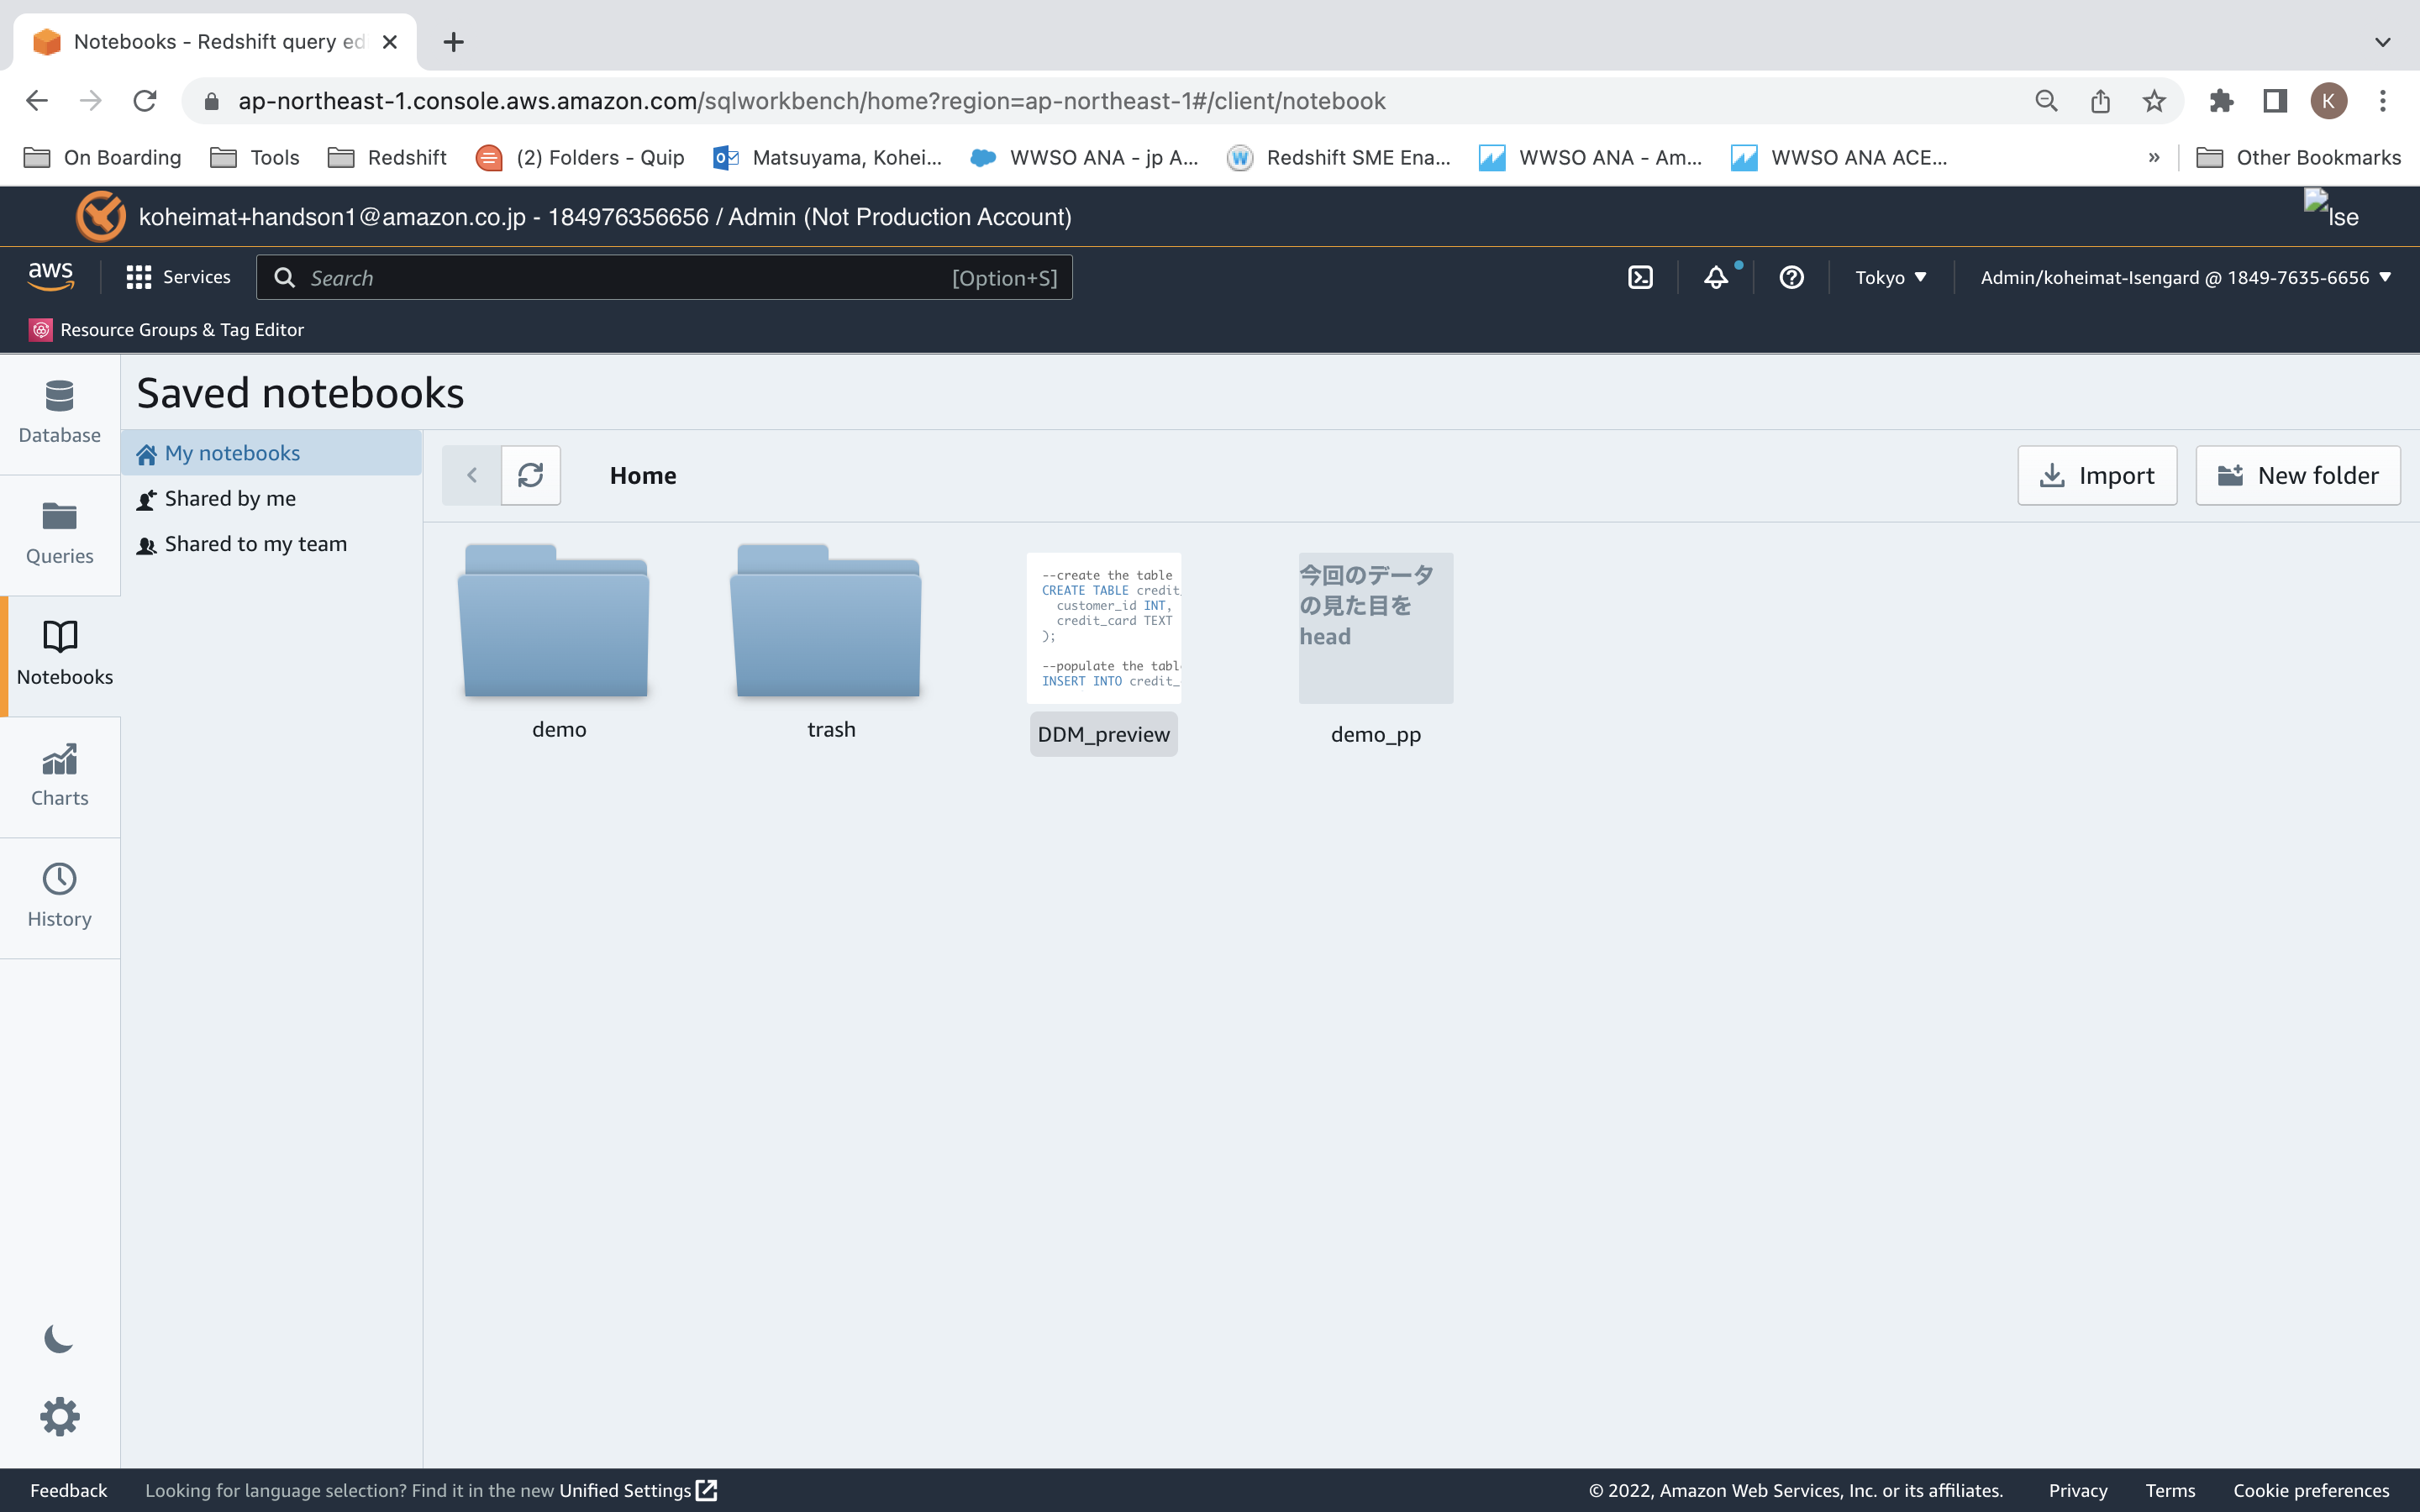Viewport: 2420px width, 1512px height.
Task: Open the Database sidebar panel
Action: (x=59, y=412)
